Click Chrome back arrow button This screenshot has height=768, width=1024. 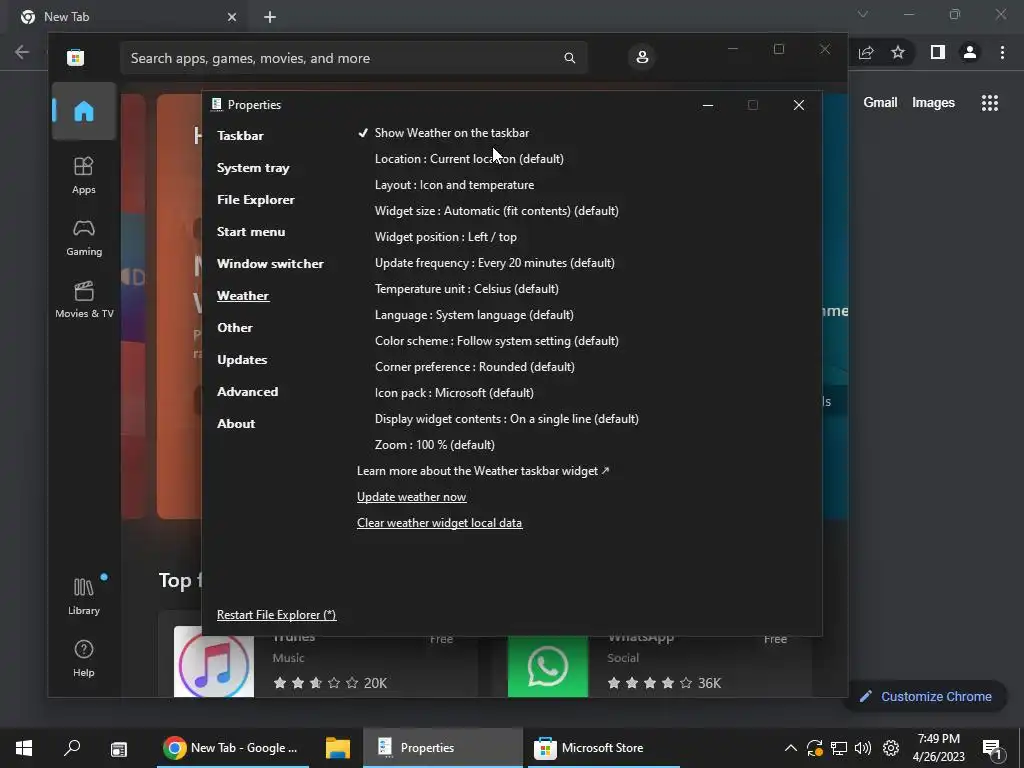click(22, 52)
